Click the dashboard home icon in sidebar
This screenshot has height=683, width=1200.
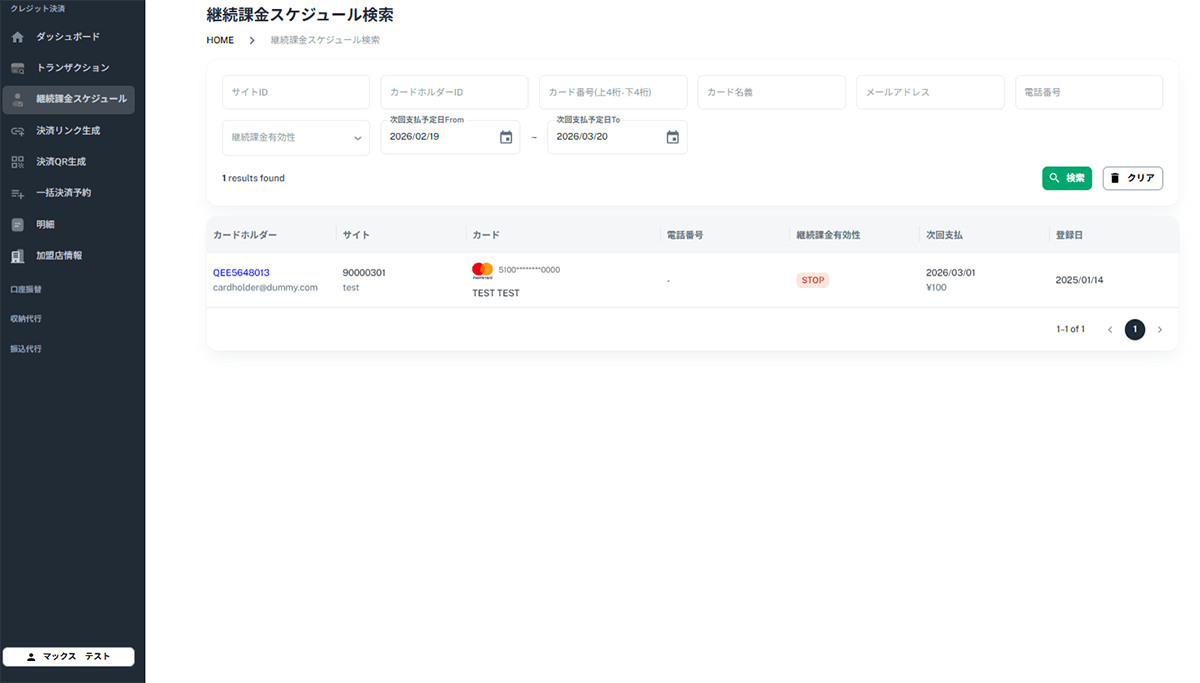pyautogui.click(x=17, y=37)
